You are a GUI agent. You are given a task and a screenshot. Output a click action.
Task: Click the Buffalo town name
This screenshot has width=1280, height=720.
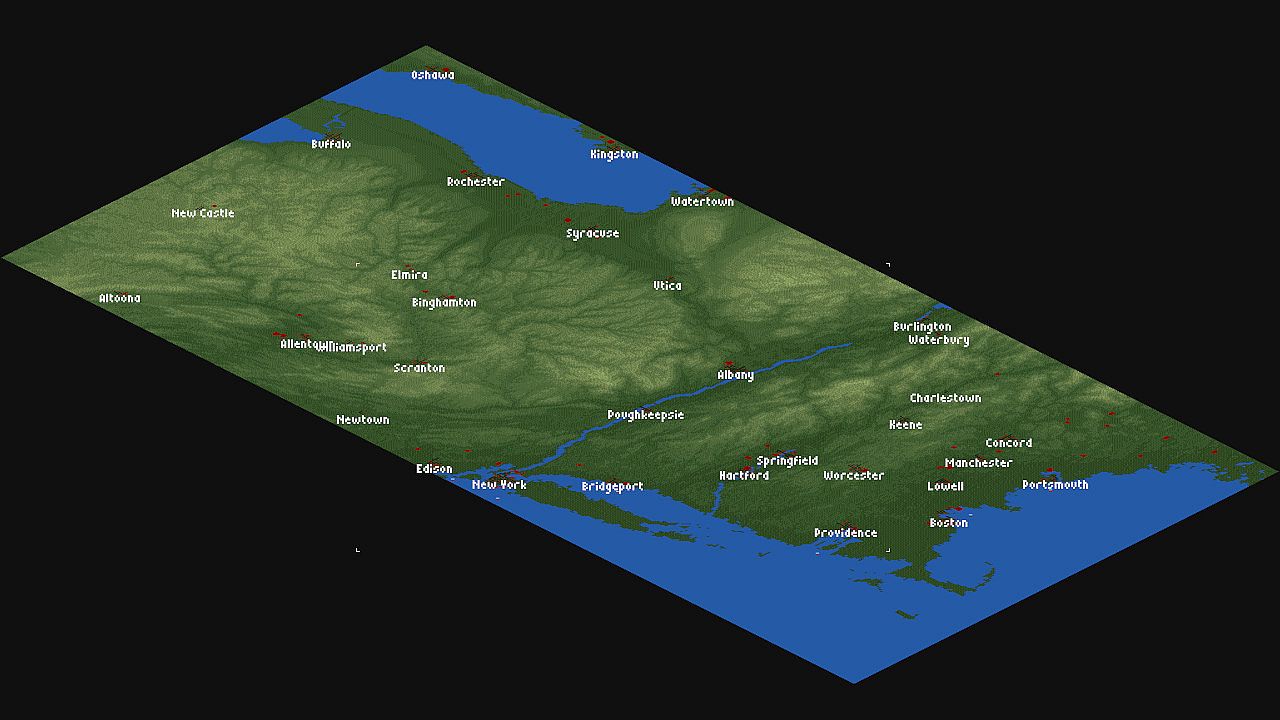tap(331, 144)
